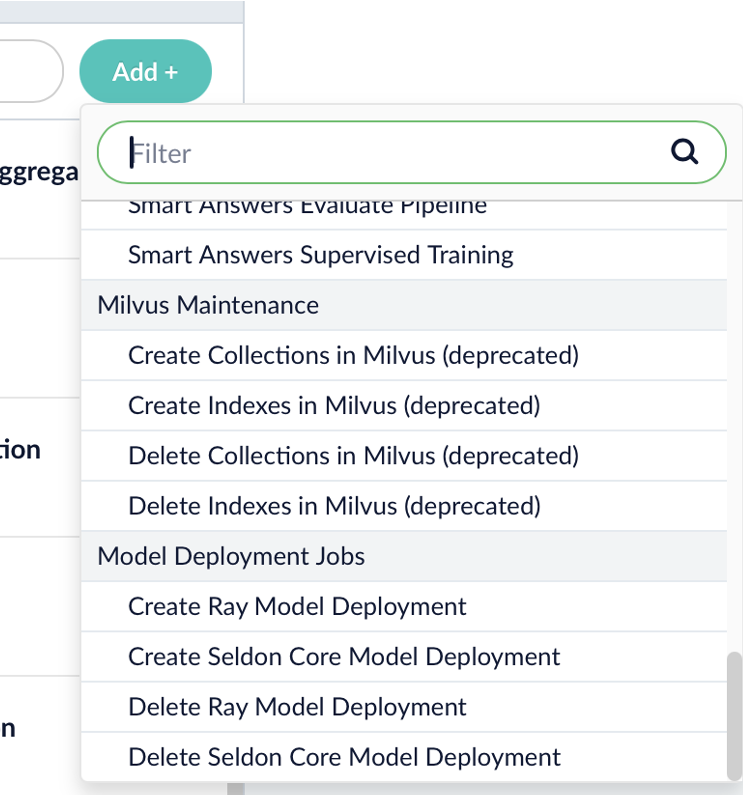Choose Smart Answers Supervised Training
This screenshot has width=744, height=796.
(x=320, y=255)
